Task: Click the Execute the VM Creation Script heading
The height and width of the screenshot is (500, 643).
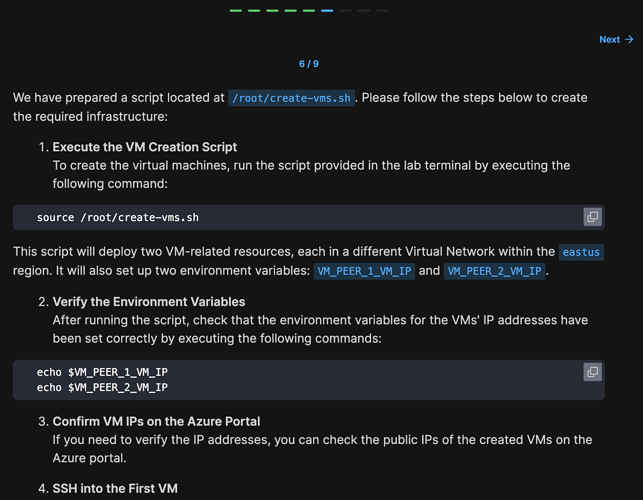Action: [131, 147]
